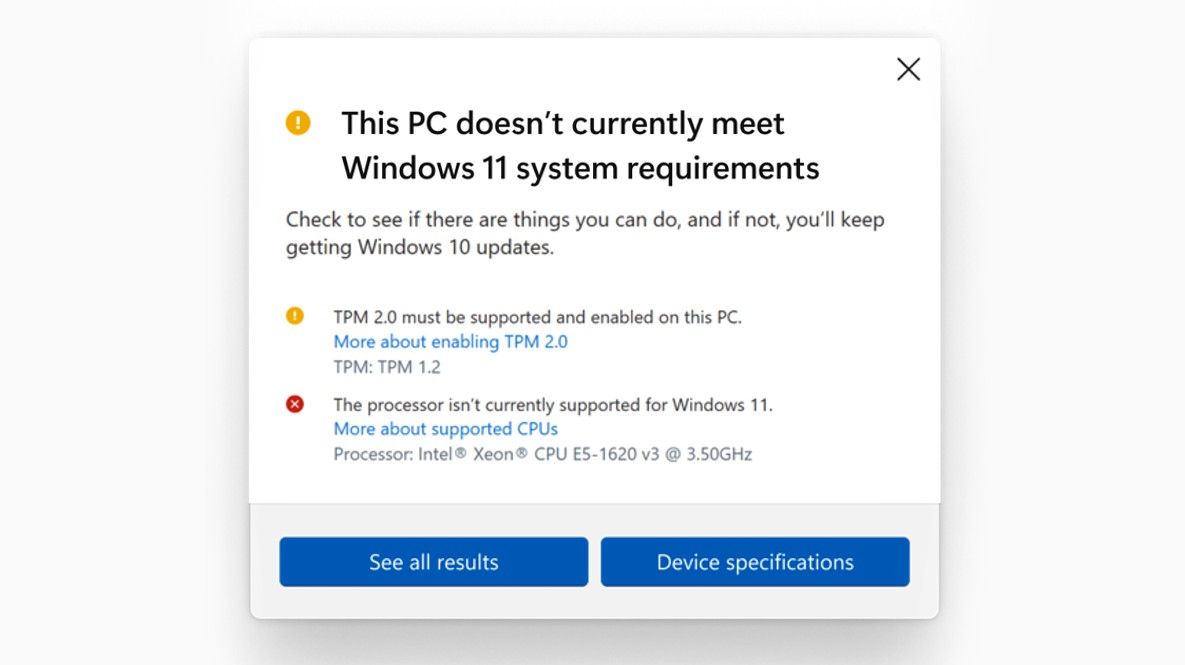The width and height of the screenshot is (1185, 665).
Task: Select the warning icon next to TPM 2.0 requirement
Action: 296,316
